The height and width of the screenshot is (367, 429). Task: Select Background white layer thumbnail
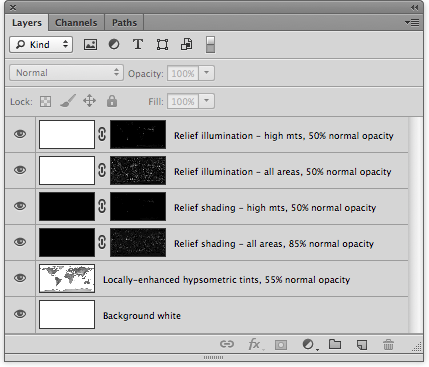click(67, 314)
